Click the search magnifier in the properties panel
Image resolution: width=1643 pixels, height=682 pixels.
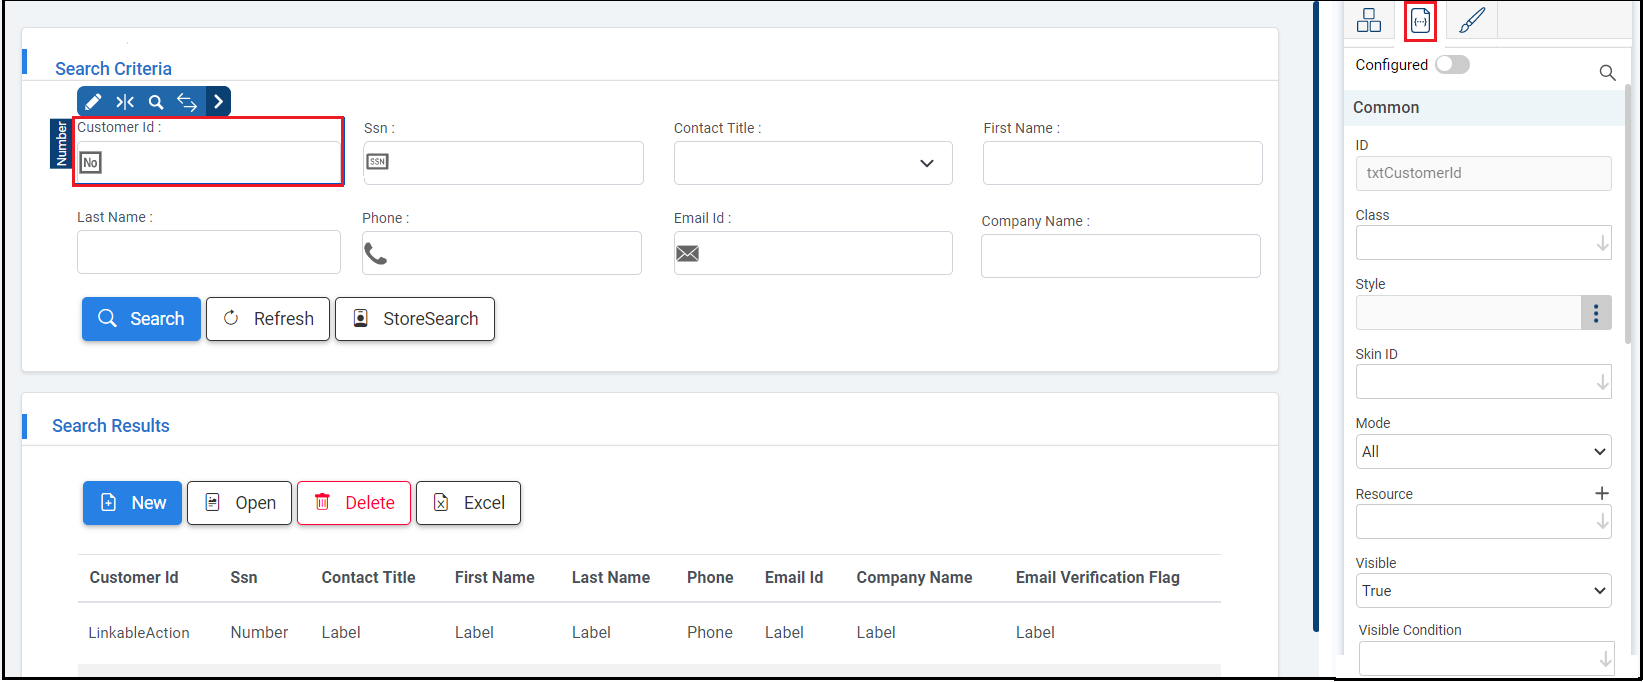1607,73
